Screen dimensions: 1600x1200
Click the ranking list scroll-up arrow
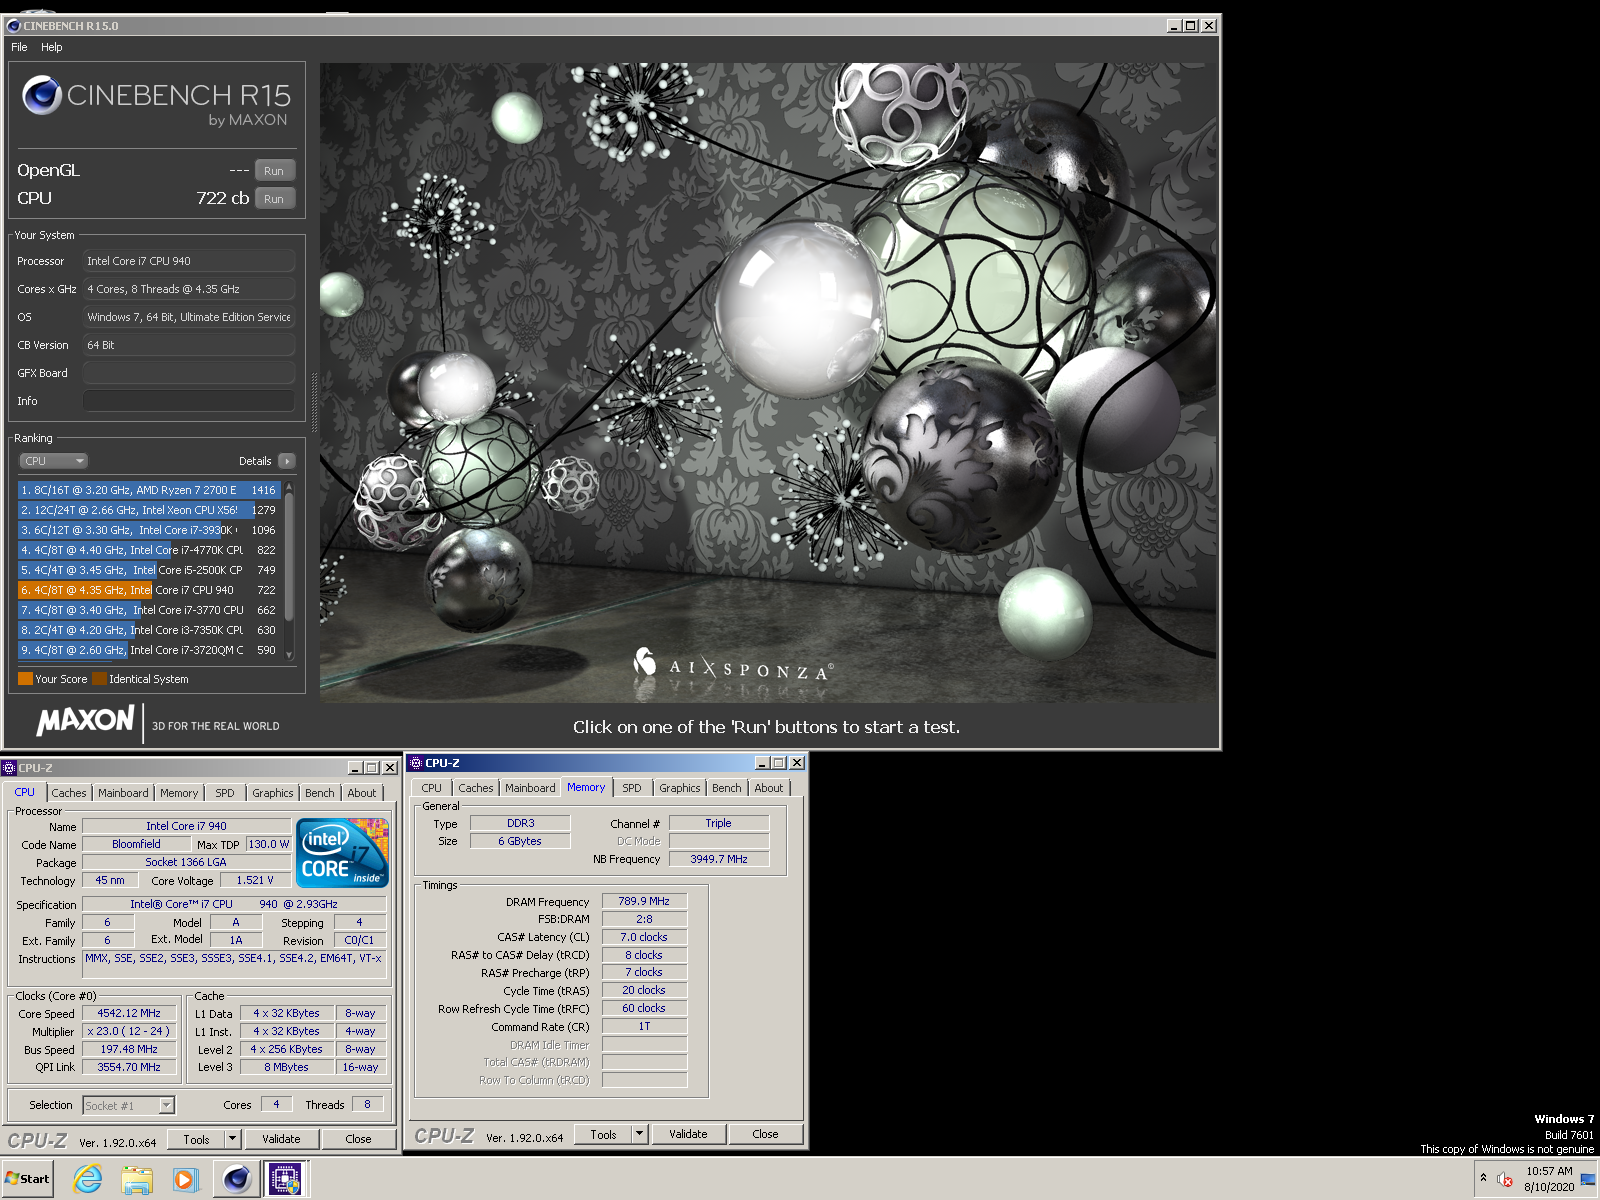pos(289,486)
